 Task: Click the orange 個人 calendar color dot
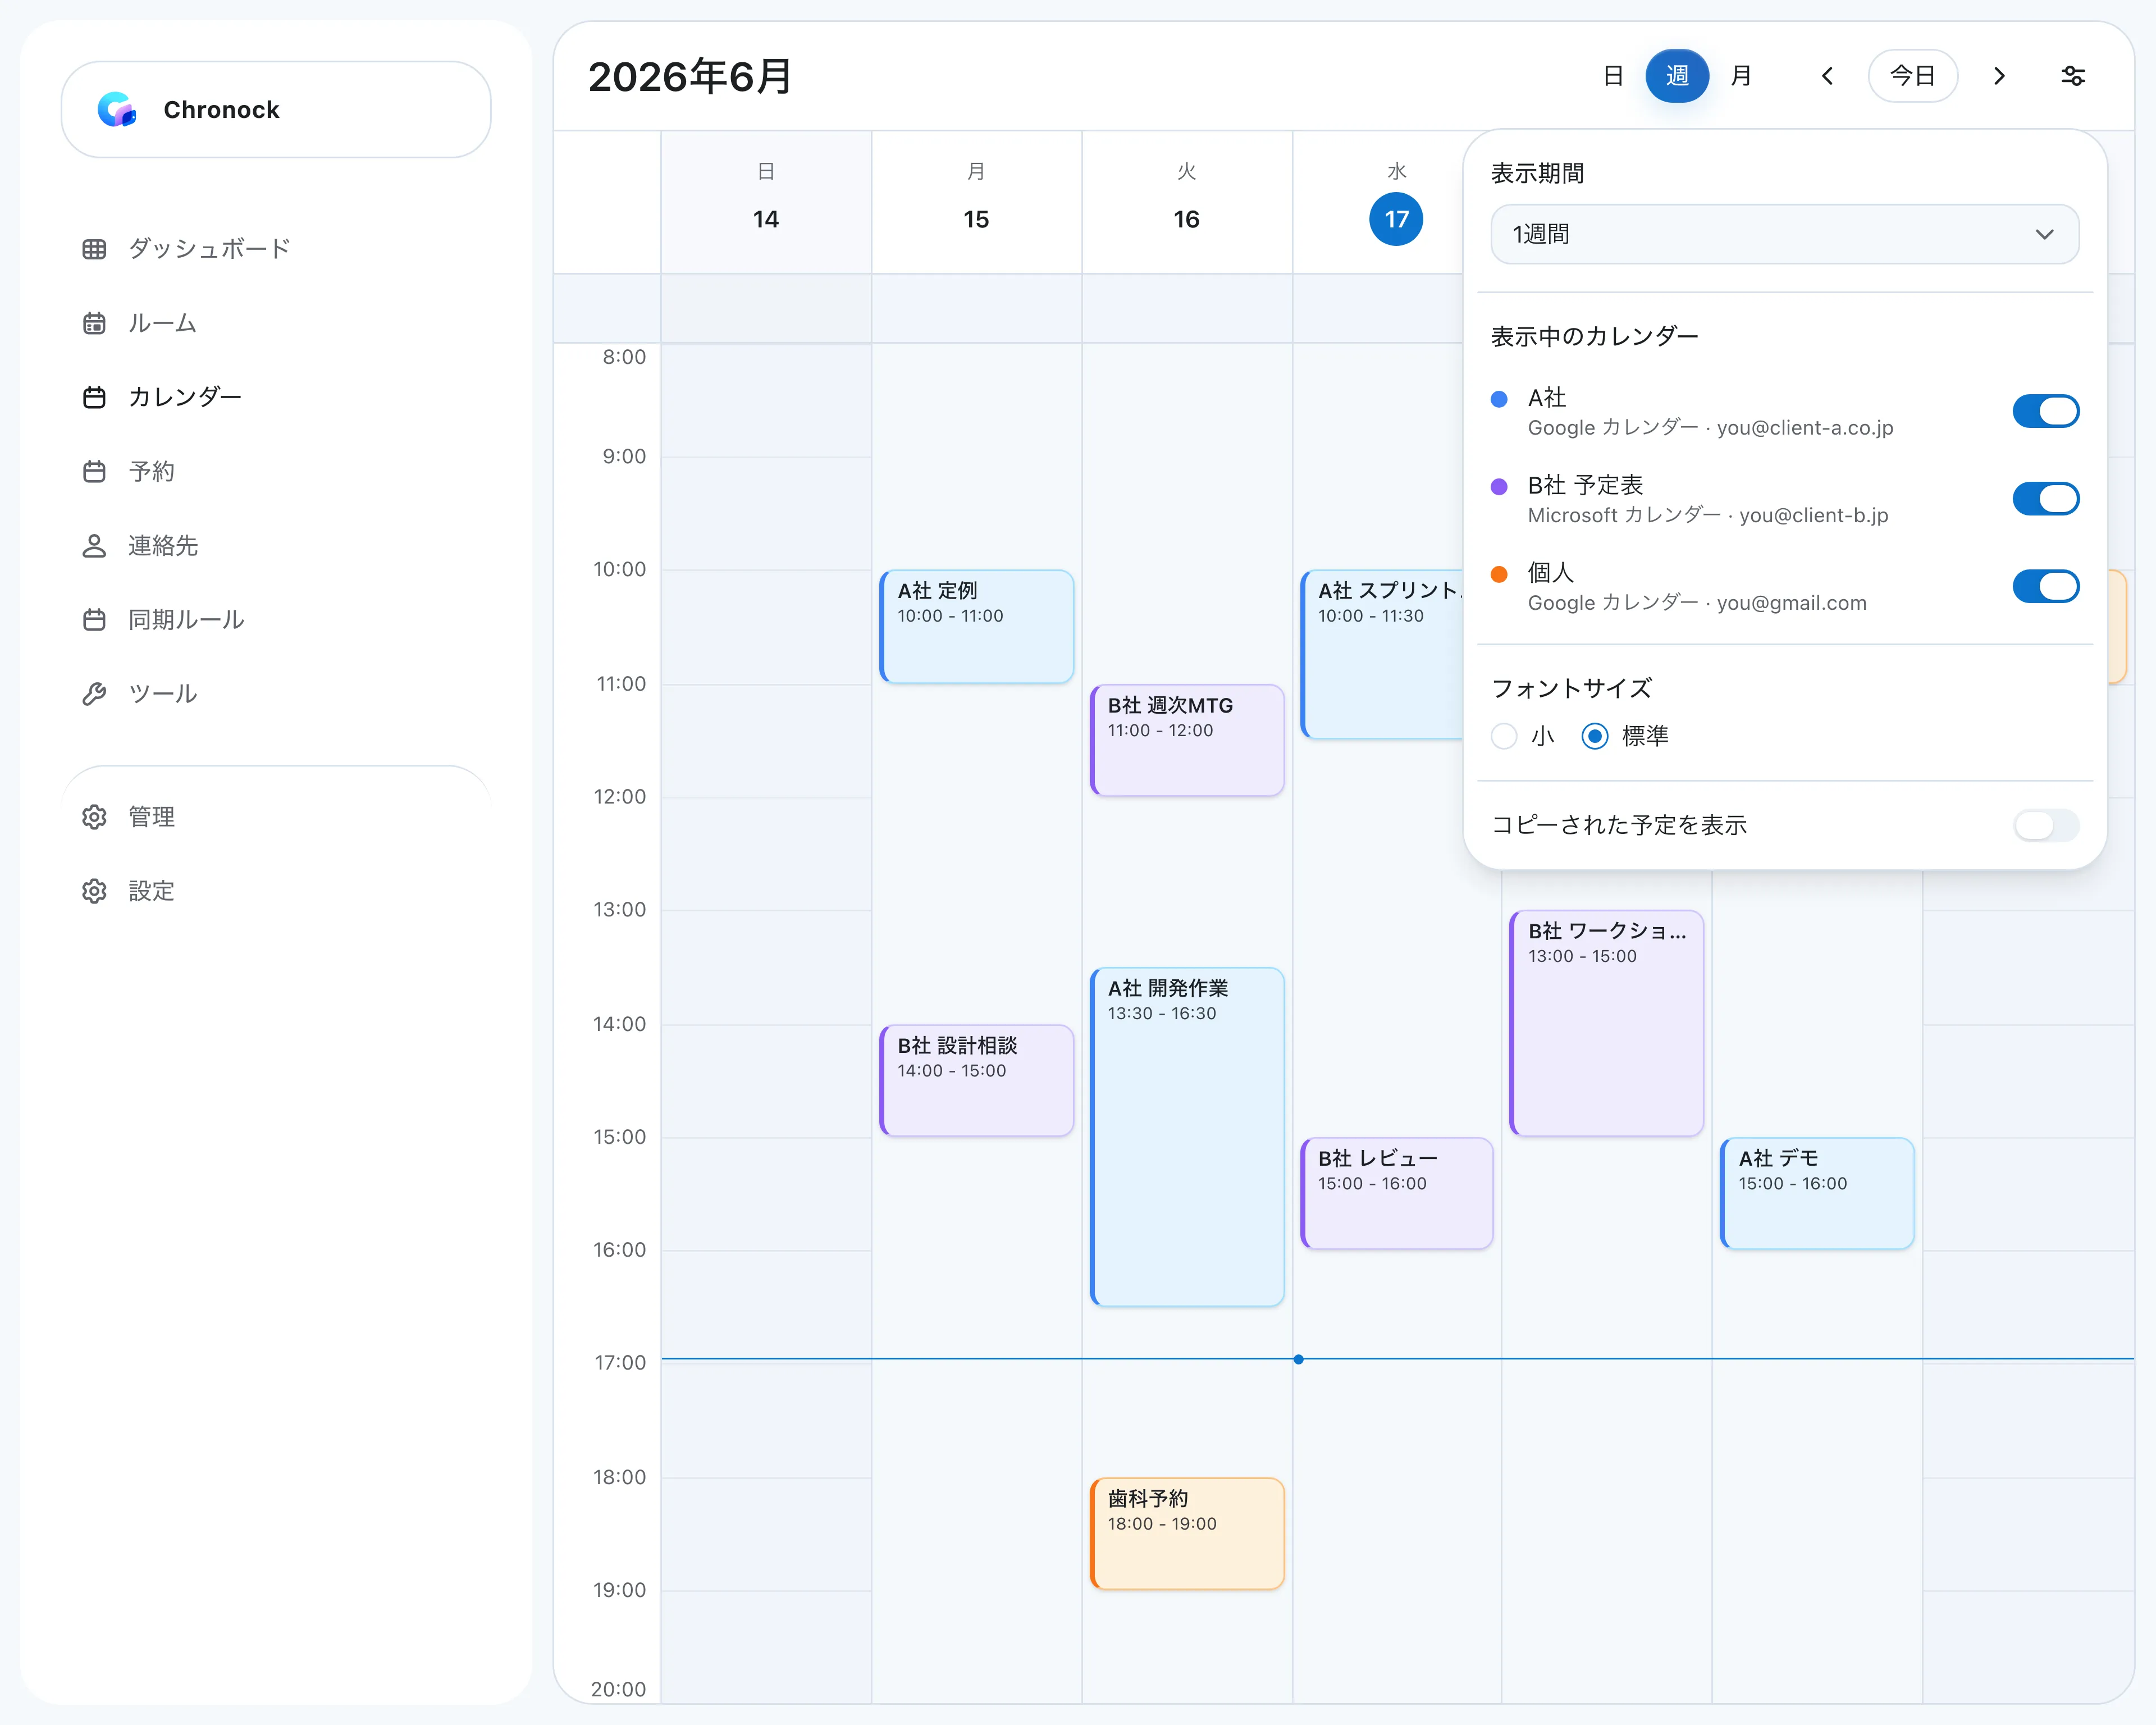click(1499, 575)
